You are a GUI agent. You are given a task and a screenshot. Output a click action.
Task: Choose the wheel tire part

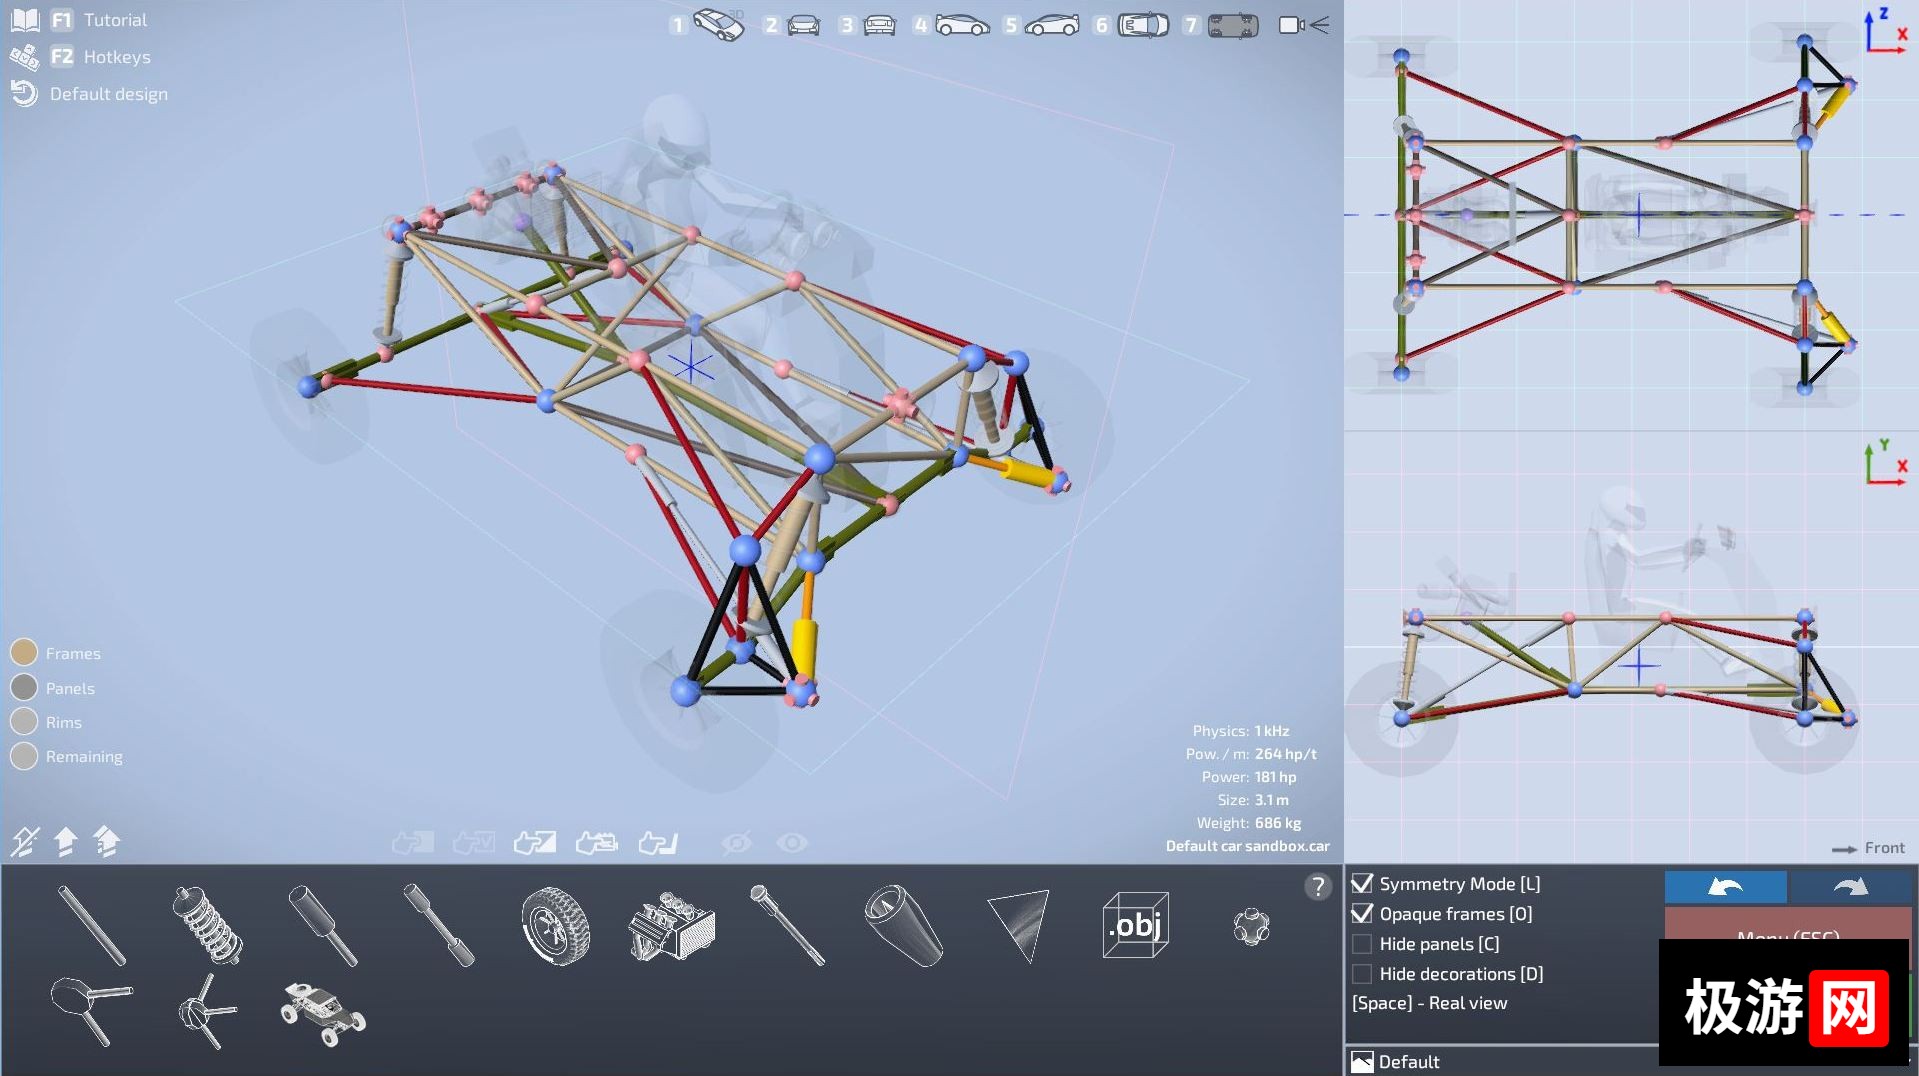[555, 926]
